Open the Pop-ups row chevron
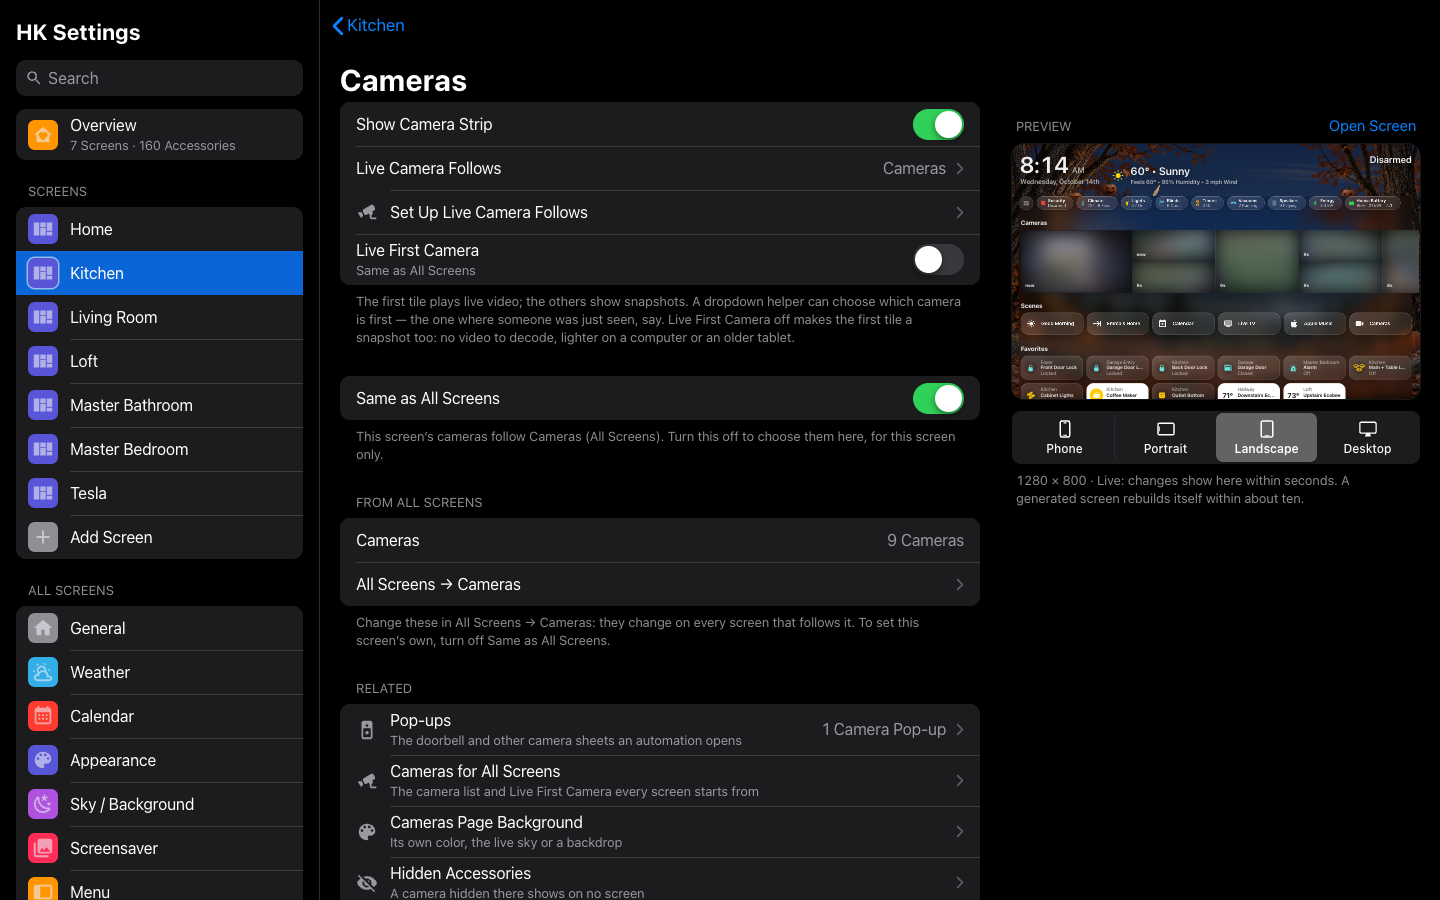The width and height of the screenshot is (1440, 900). point(960,730)
